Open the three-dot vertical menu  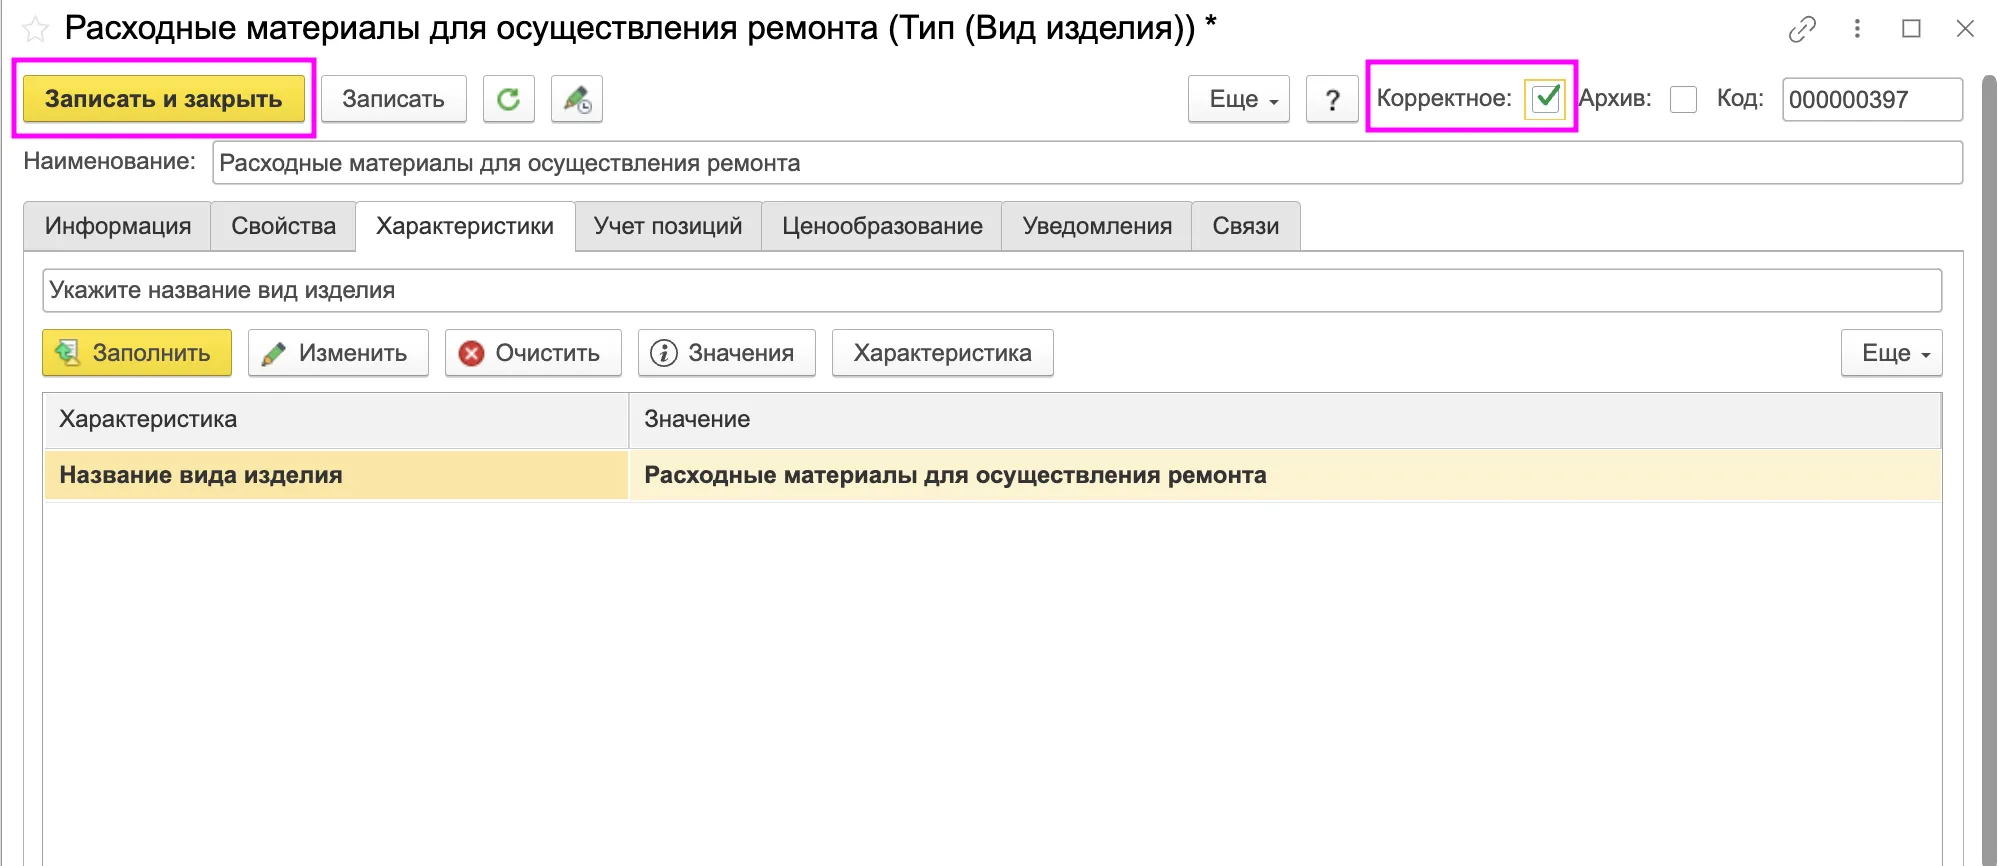tap(1857, 29)
